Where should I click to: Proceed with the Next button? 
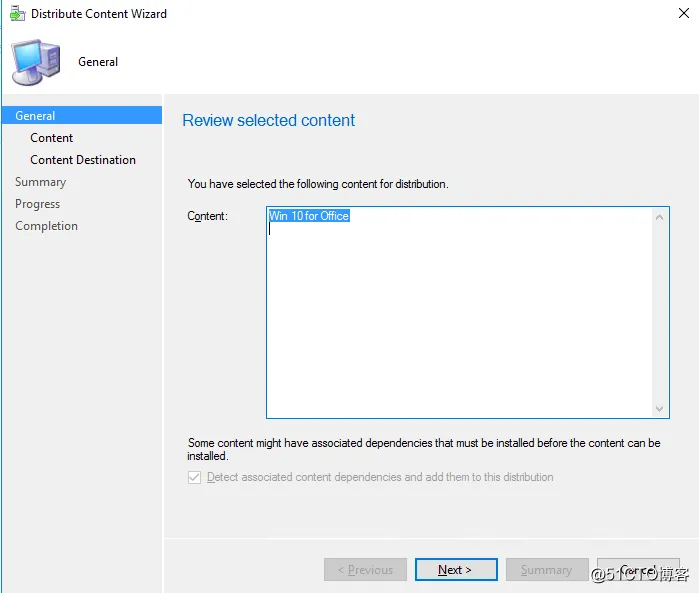tap(456, 569)
